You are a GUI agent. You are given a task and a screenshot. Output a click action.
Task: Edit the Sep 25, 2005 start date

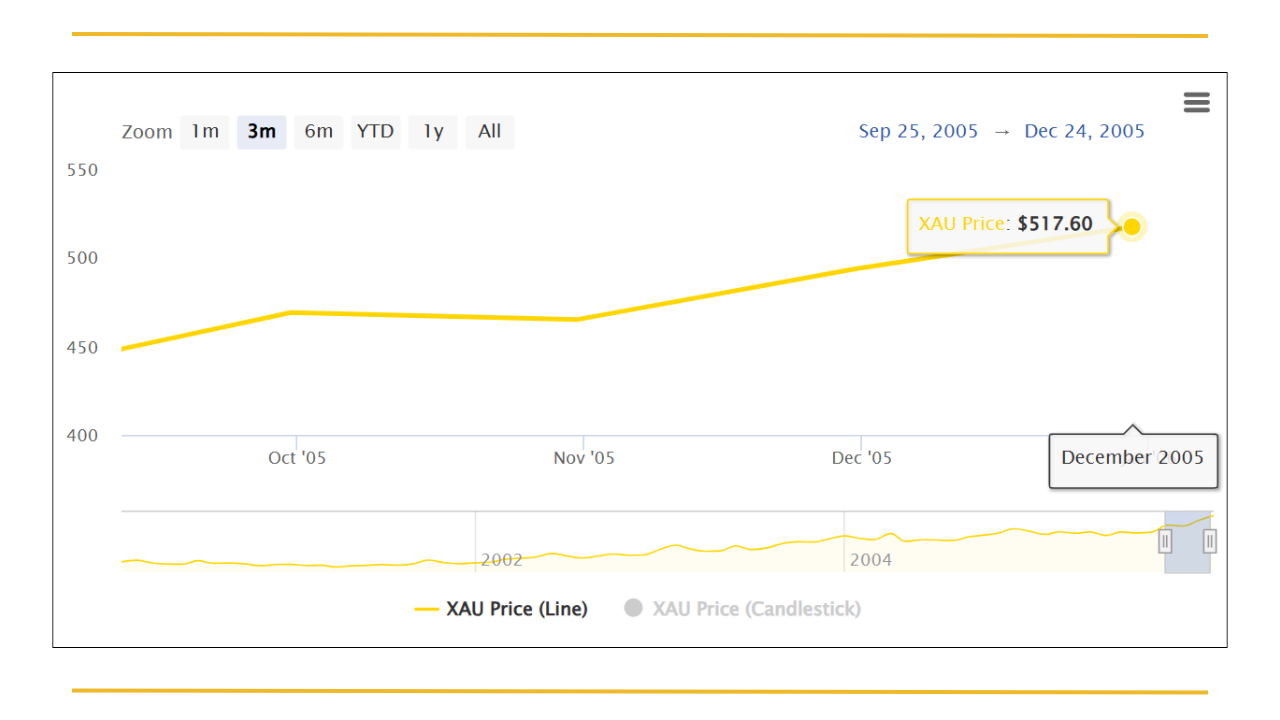[x=918, y=131]
